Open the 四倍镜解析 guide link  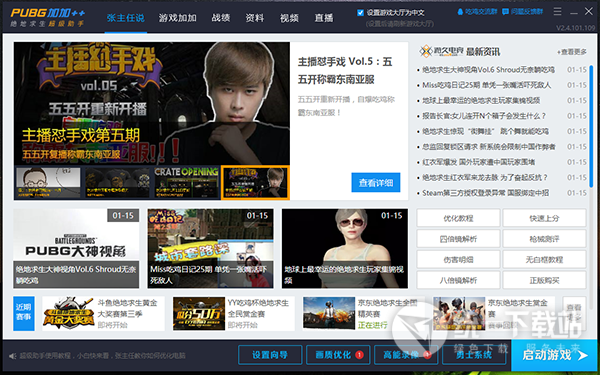point(458,239)
